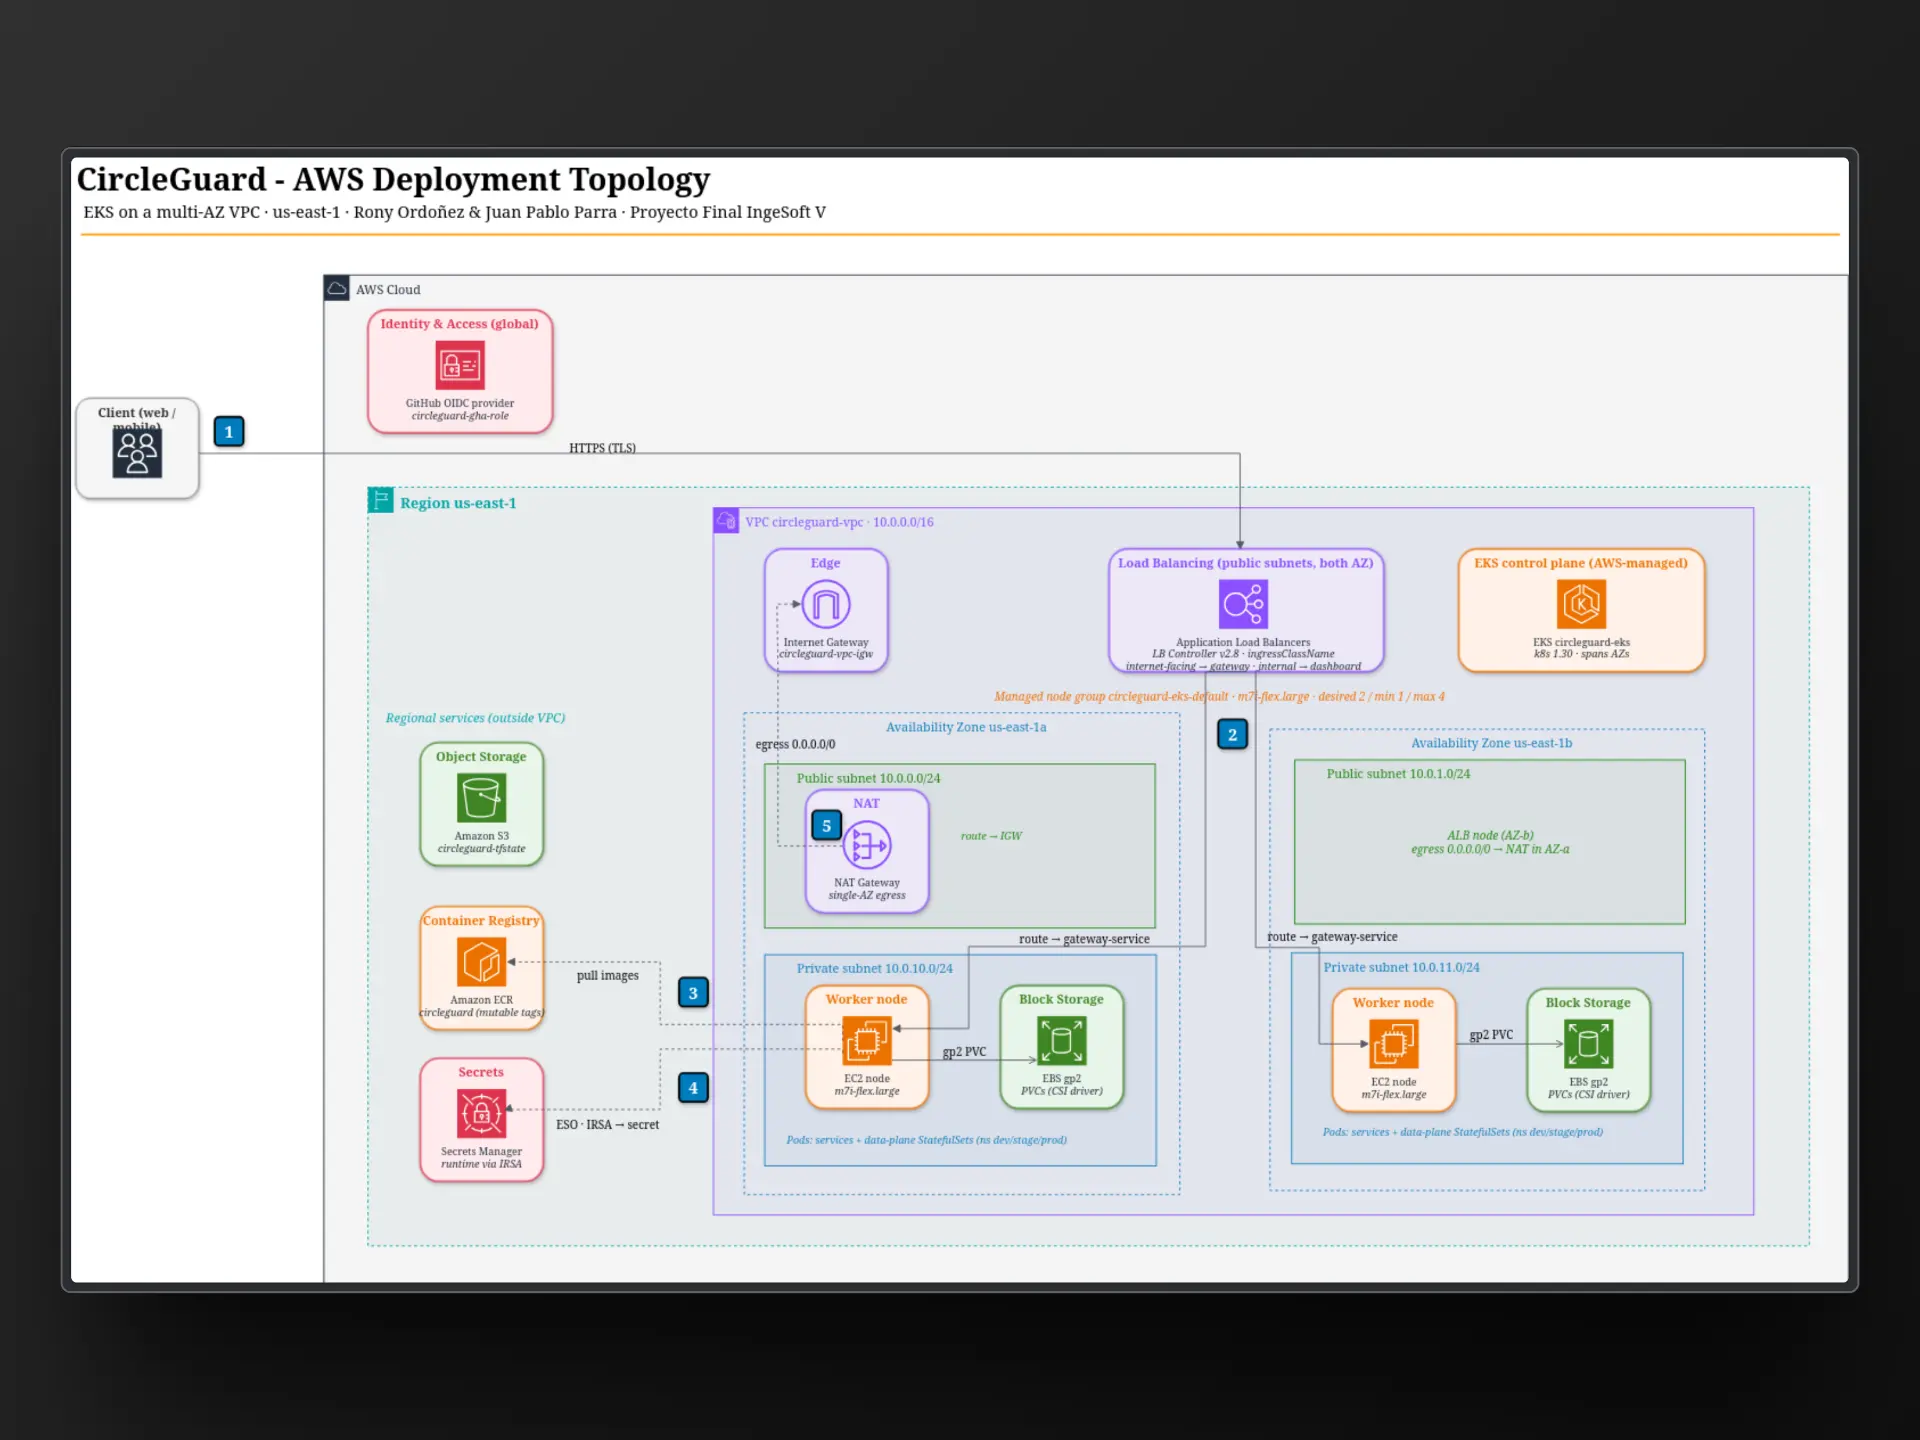Image resolution: width=1920 pixels, height=1440 pixels.
Task: Click the VPC circleguard-vpc 10.0.0.0/16 label
Action: pos(839,522)
